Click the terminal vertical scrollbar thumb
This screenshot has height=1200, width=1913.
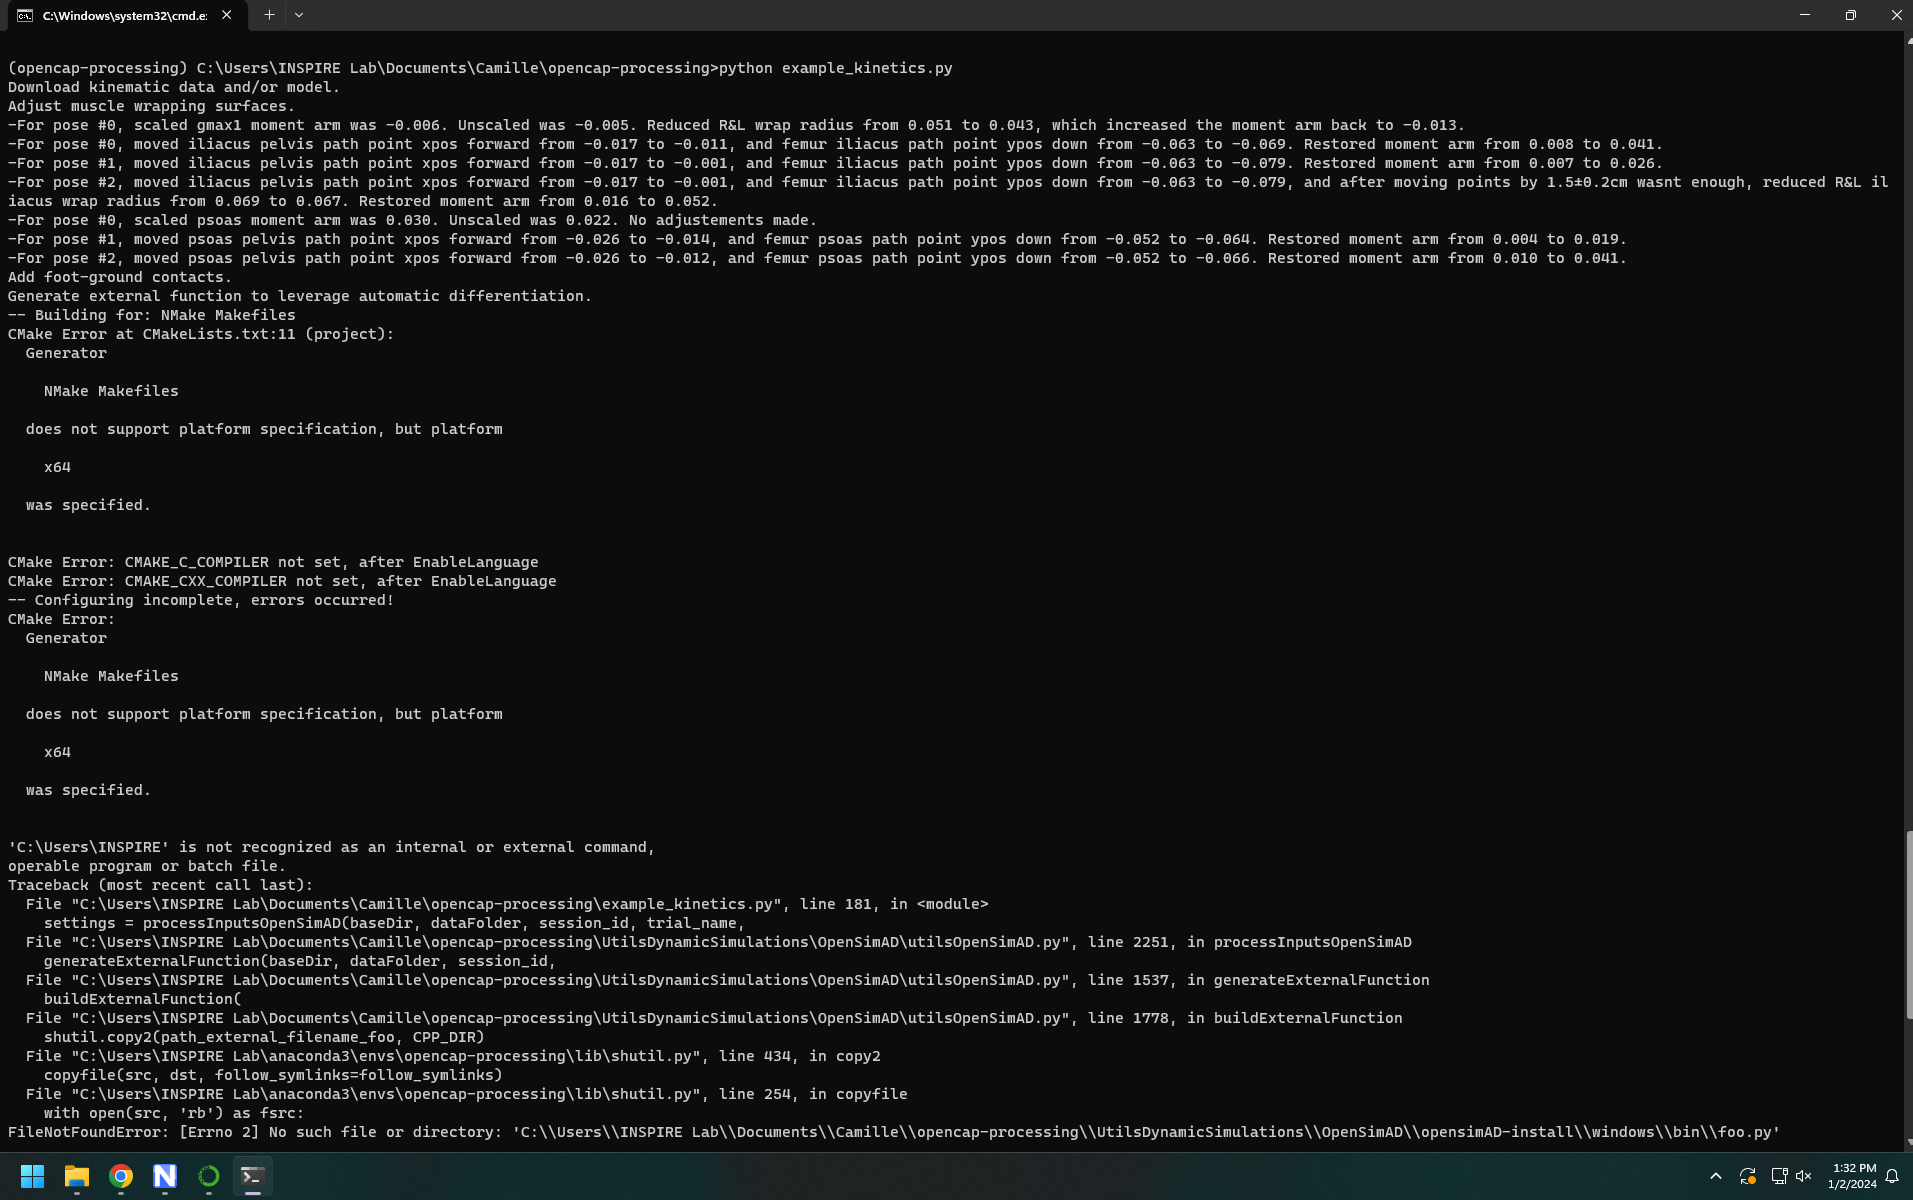point(1908,925)
